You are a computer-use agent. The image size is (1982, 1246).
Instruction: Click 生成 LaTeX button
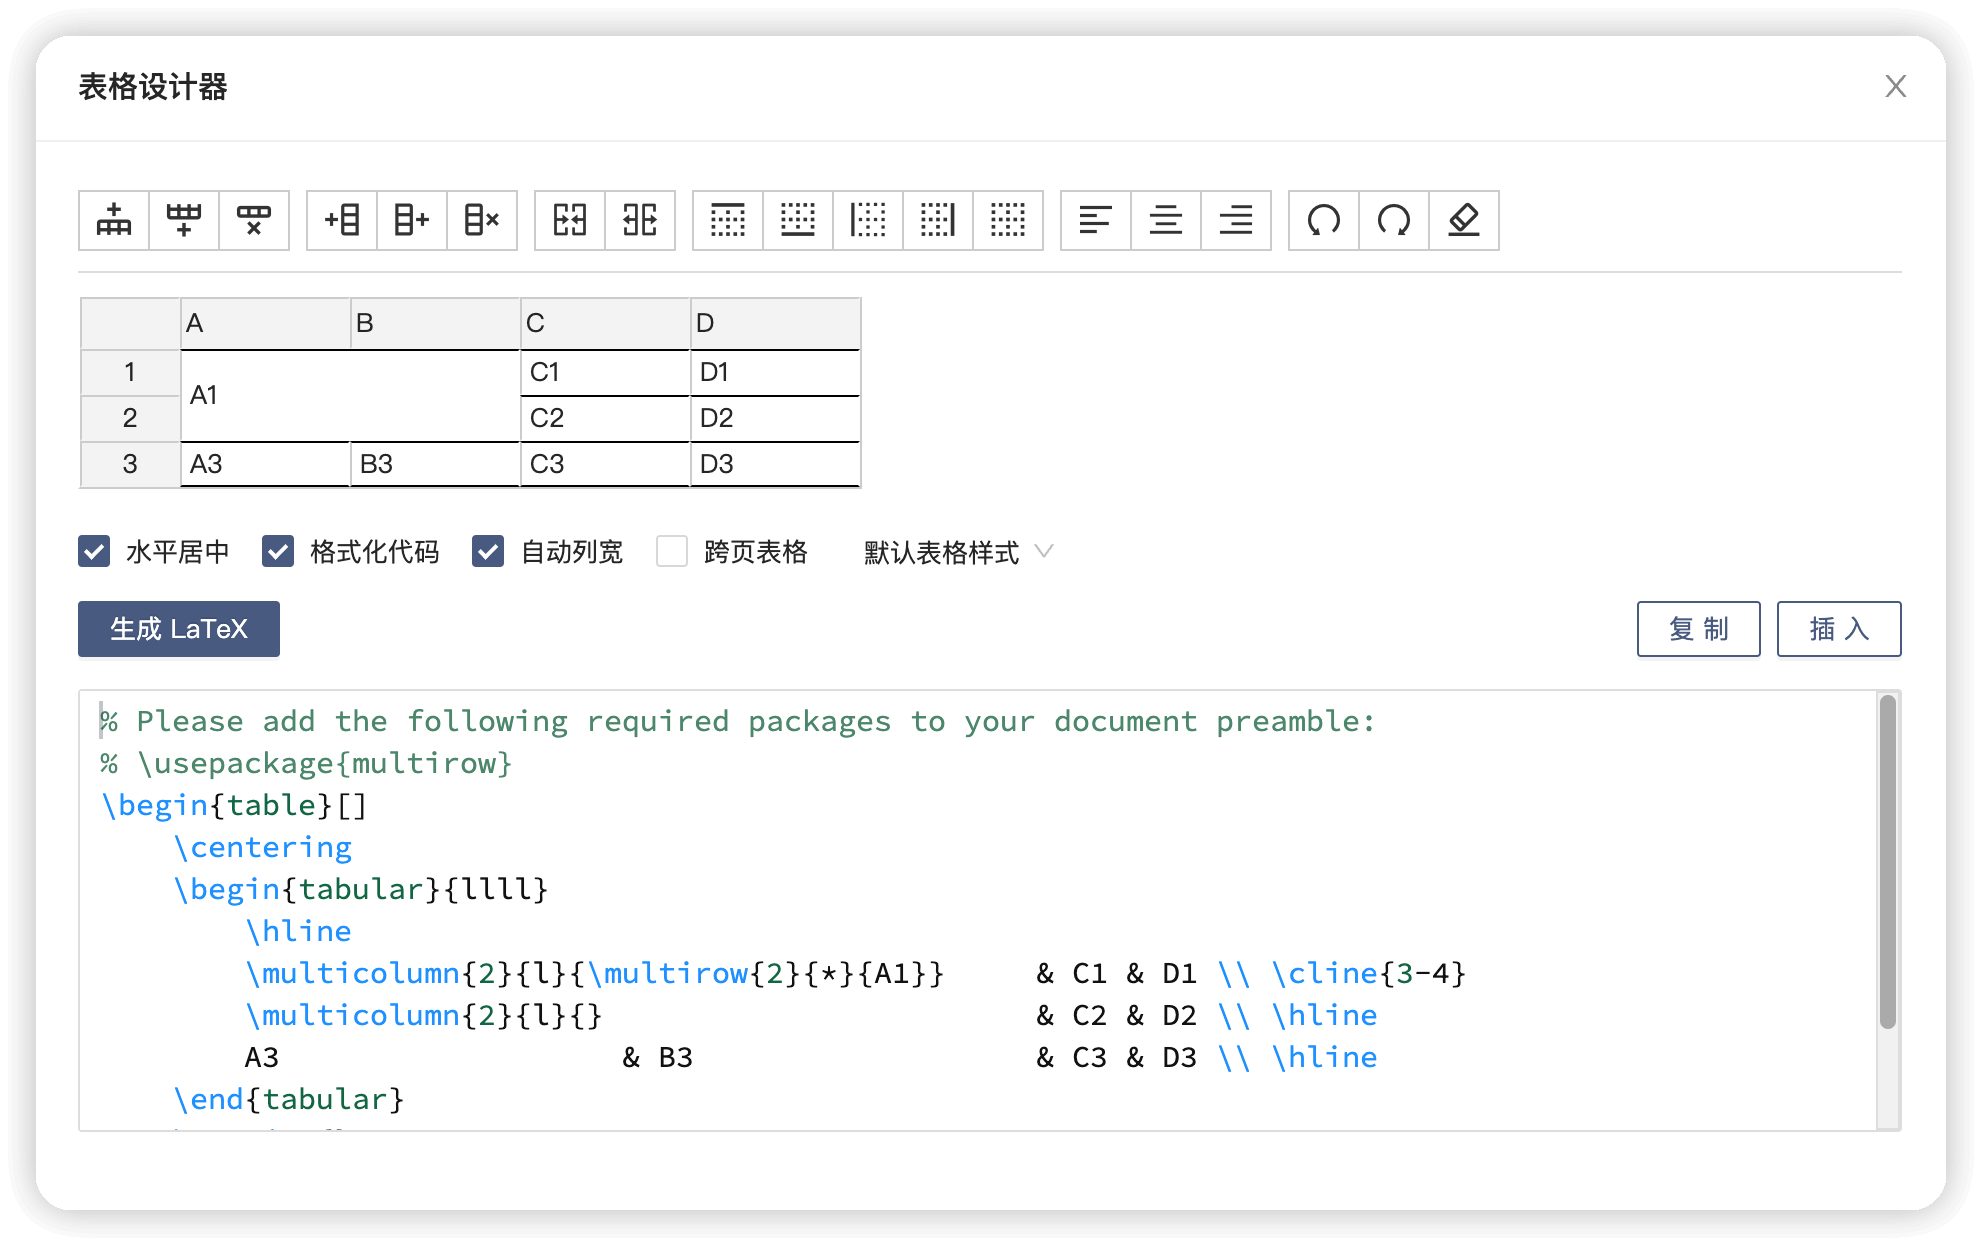tap(178, 629)
